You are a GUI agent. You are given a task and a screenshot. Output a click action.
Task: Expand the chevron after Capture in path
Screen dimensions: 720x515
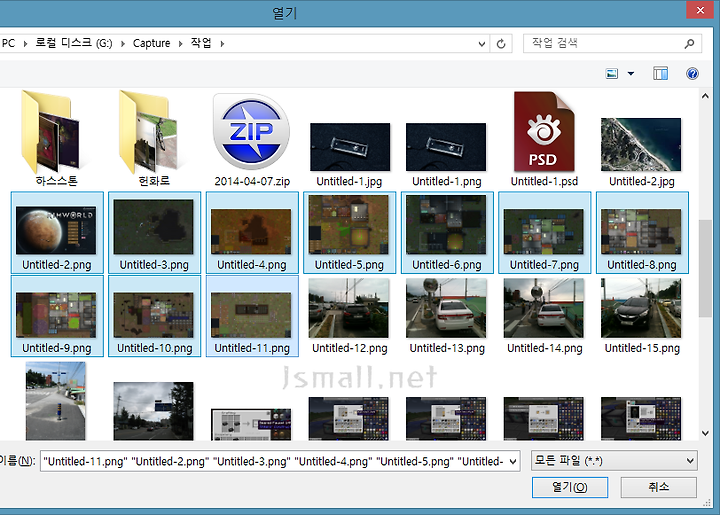(x=180, y=44)
